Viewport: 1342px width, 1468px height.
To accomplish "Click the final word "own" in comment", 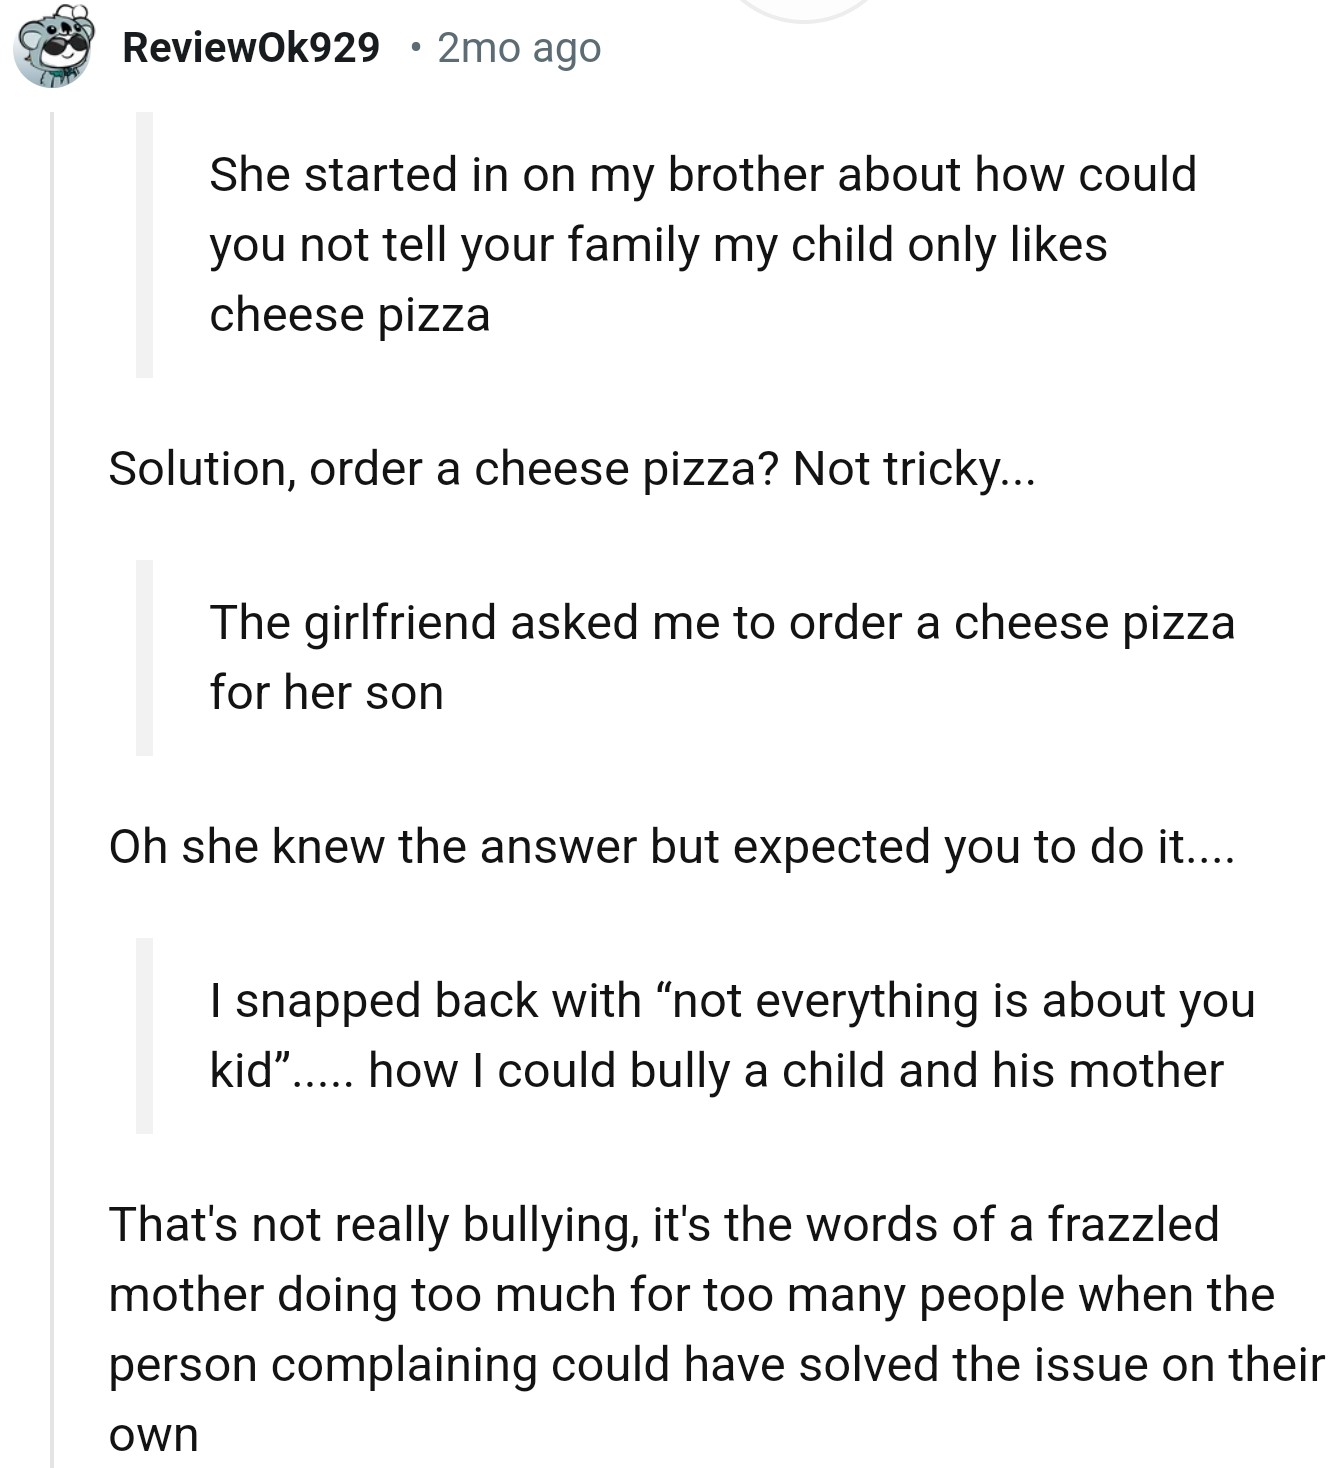I will (153, 1434).
